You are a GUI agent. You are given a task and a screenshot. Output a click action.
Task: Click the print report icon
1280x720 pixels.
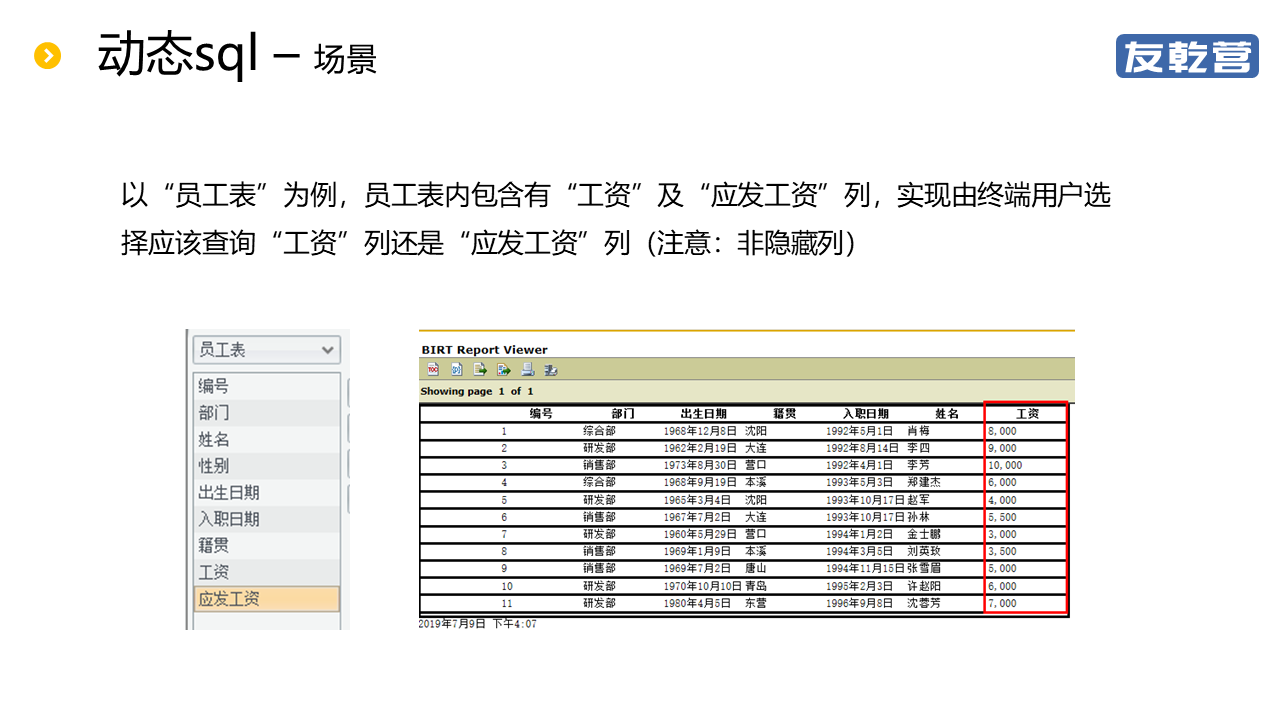point(527,369)
